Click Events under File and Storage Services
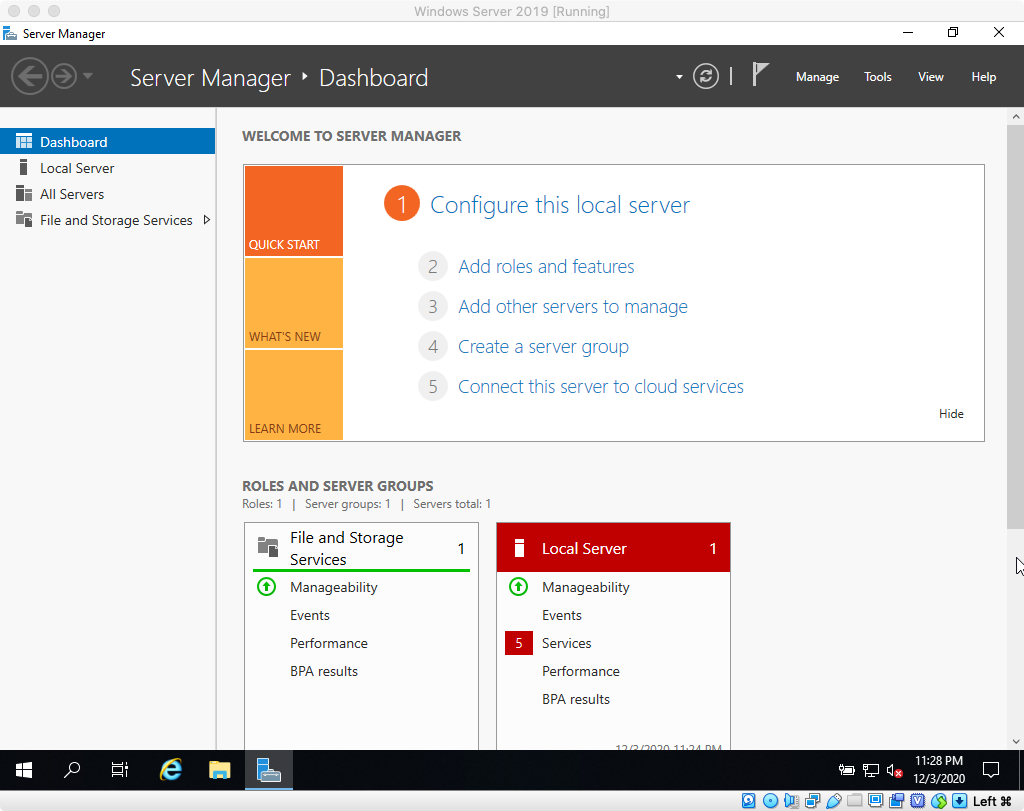The image size is (1024, 811). (310, 615)
